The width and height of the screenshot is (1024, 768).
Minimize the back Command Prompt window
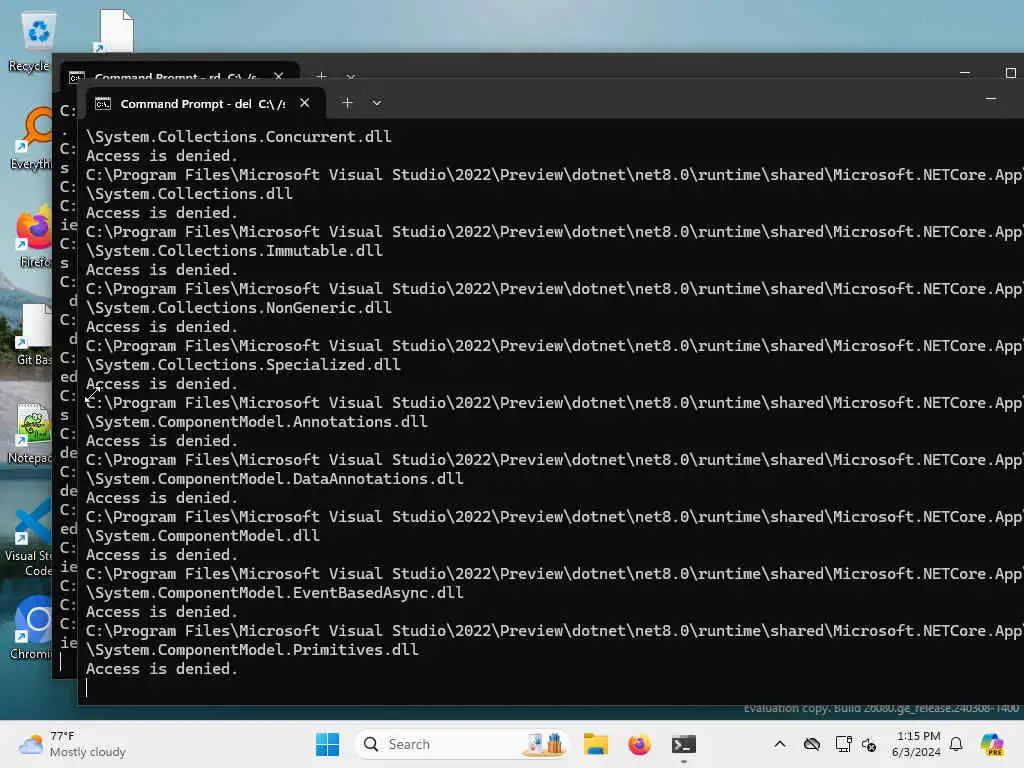pos(965,72)
